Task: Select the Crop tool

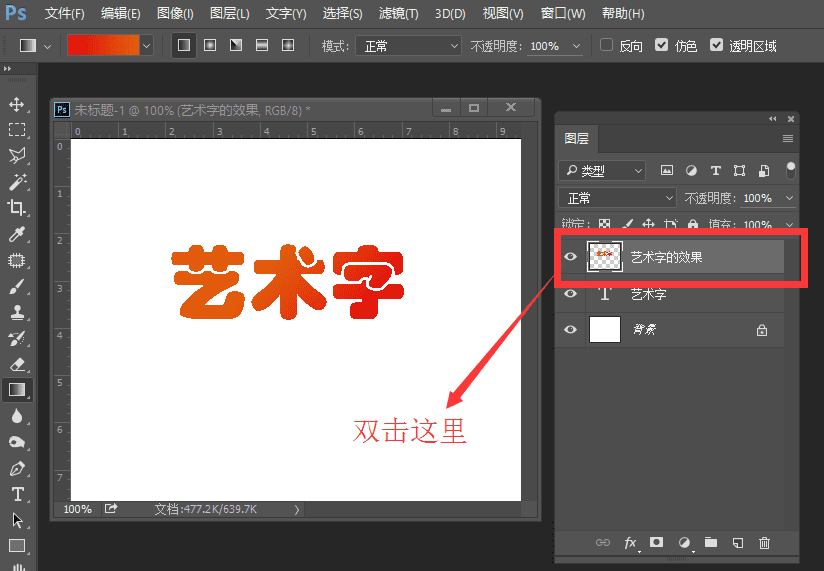Action: [x=17, y=208]
